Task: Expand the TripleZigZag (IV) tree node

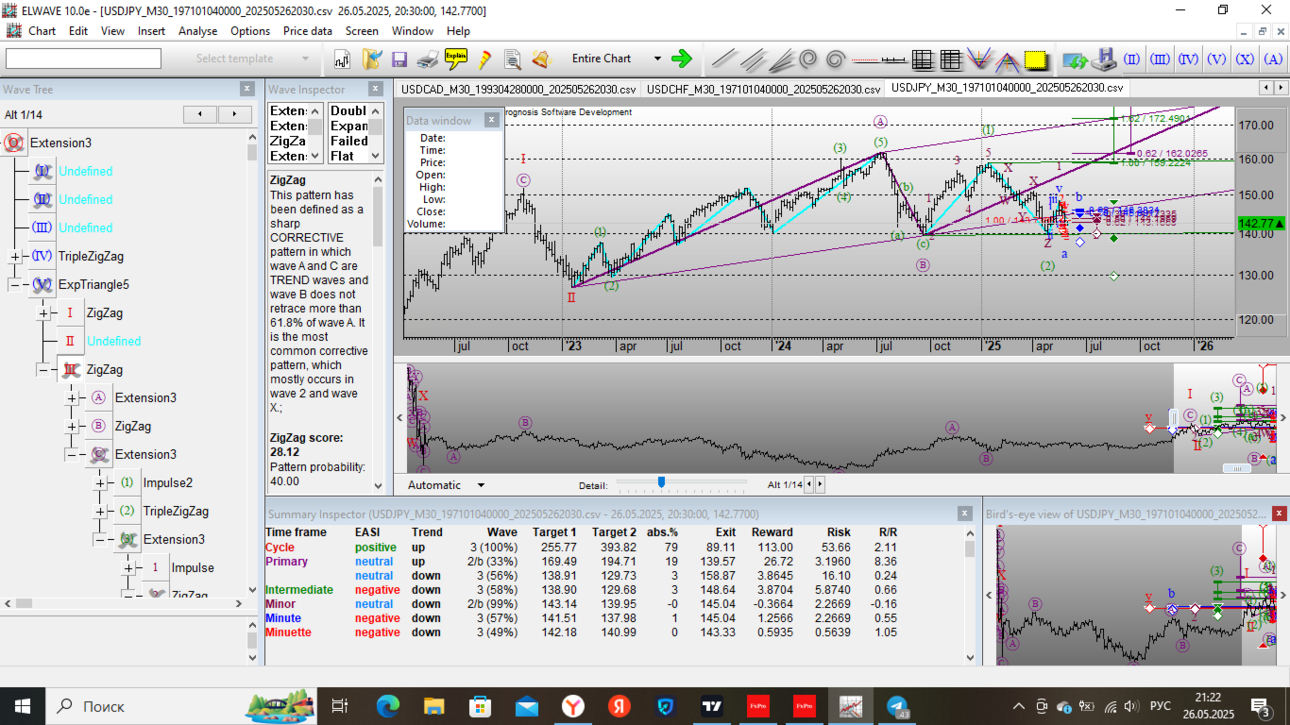Action: pyautogui.click(x=15, y=257)
